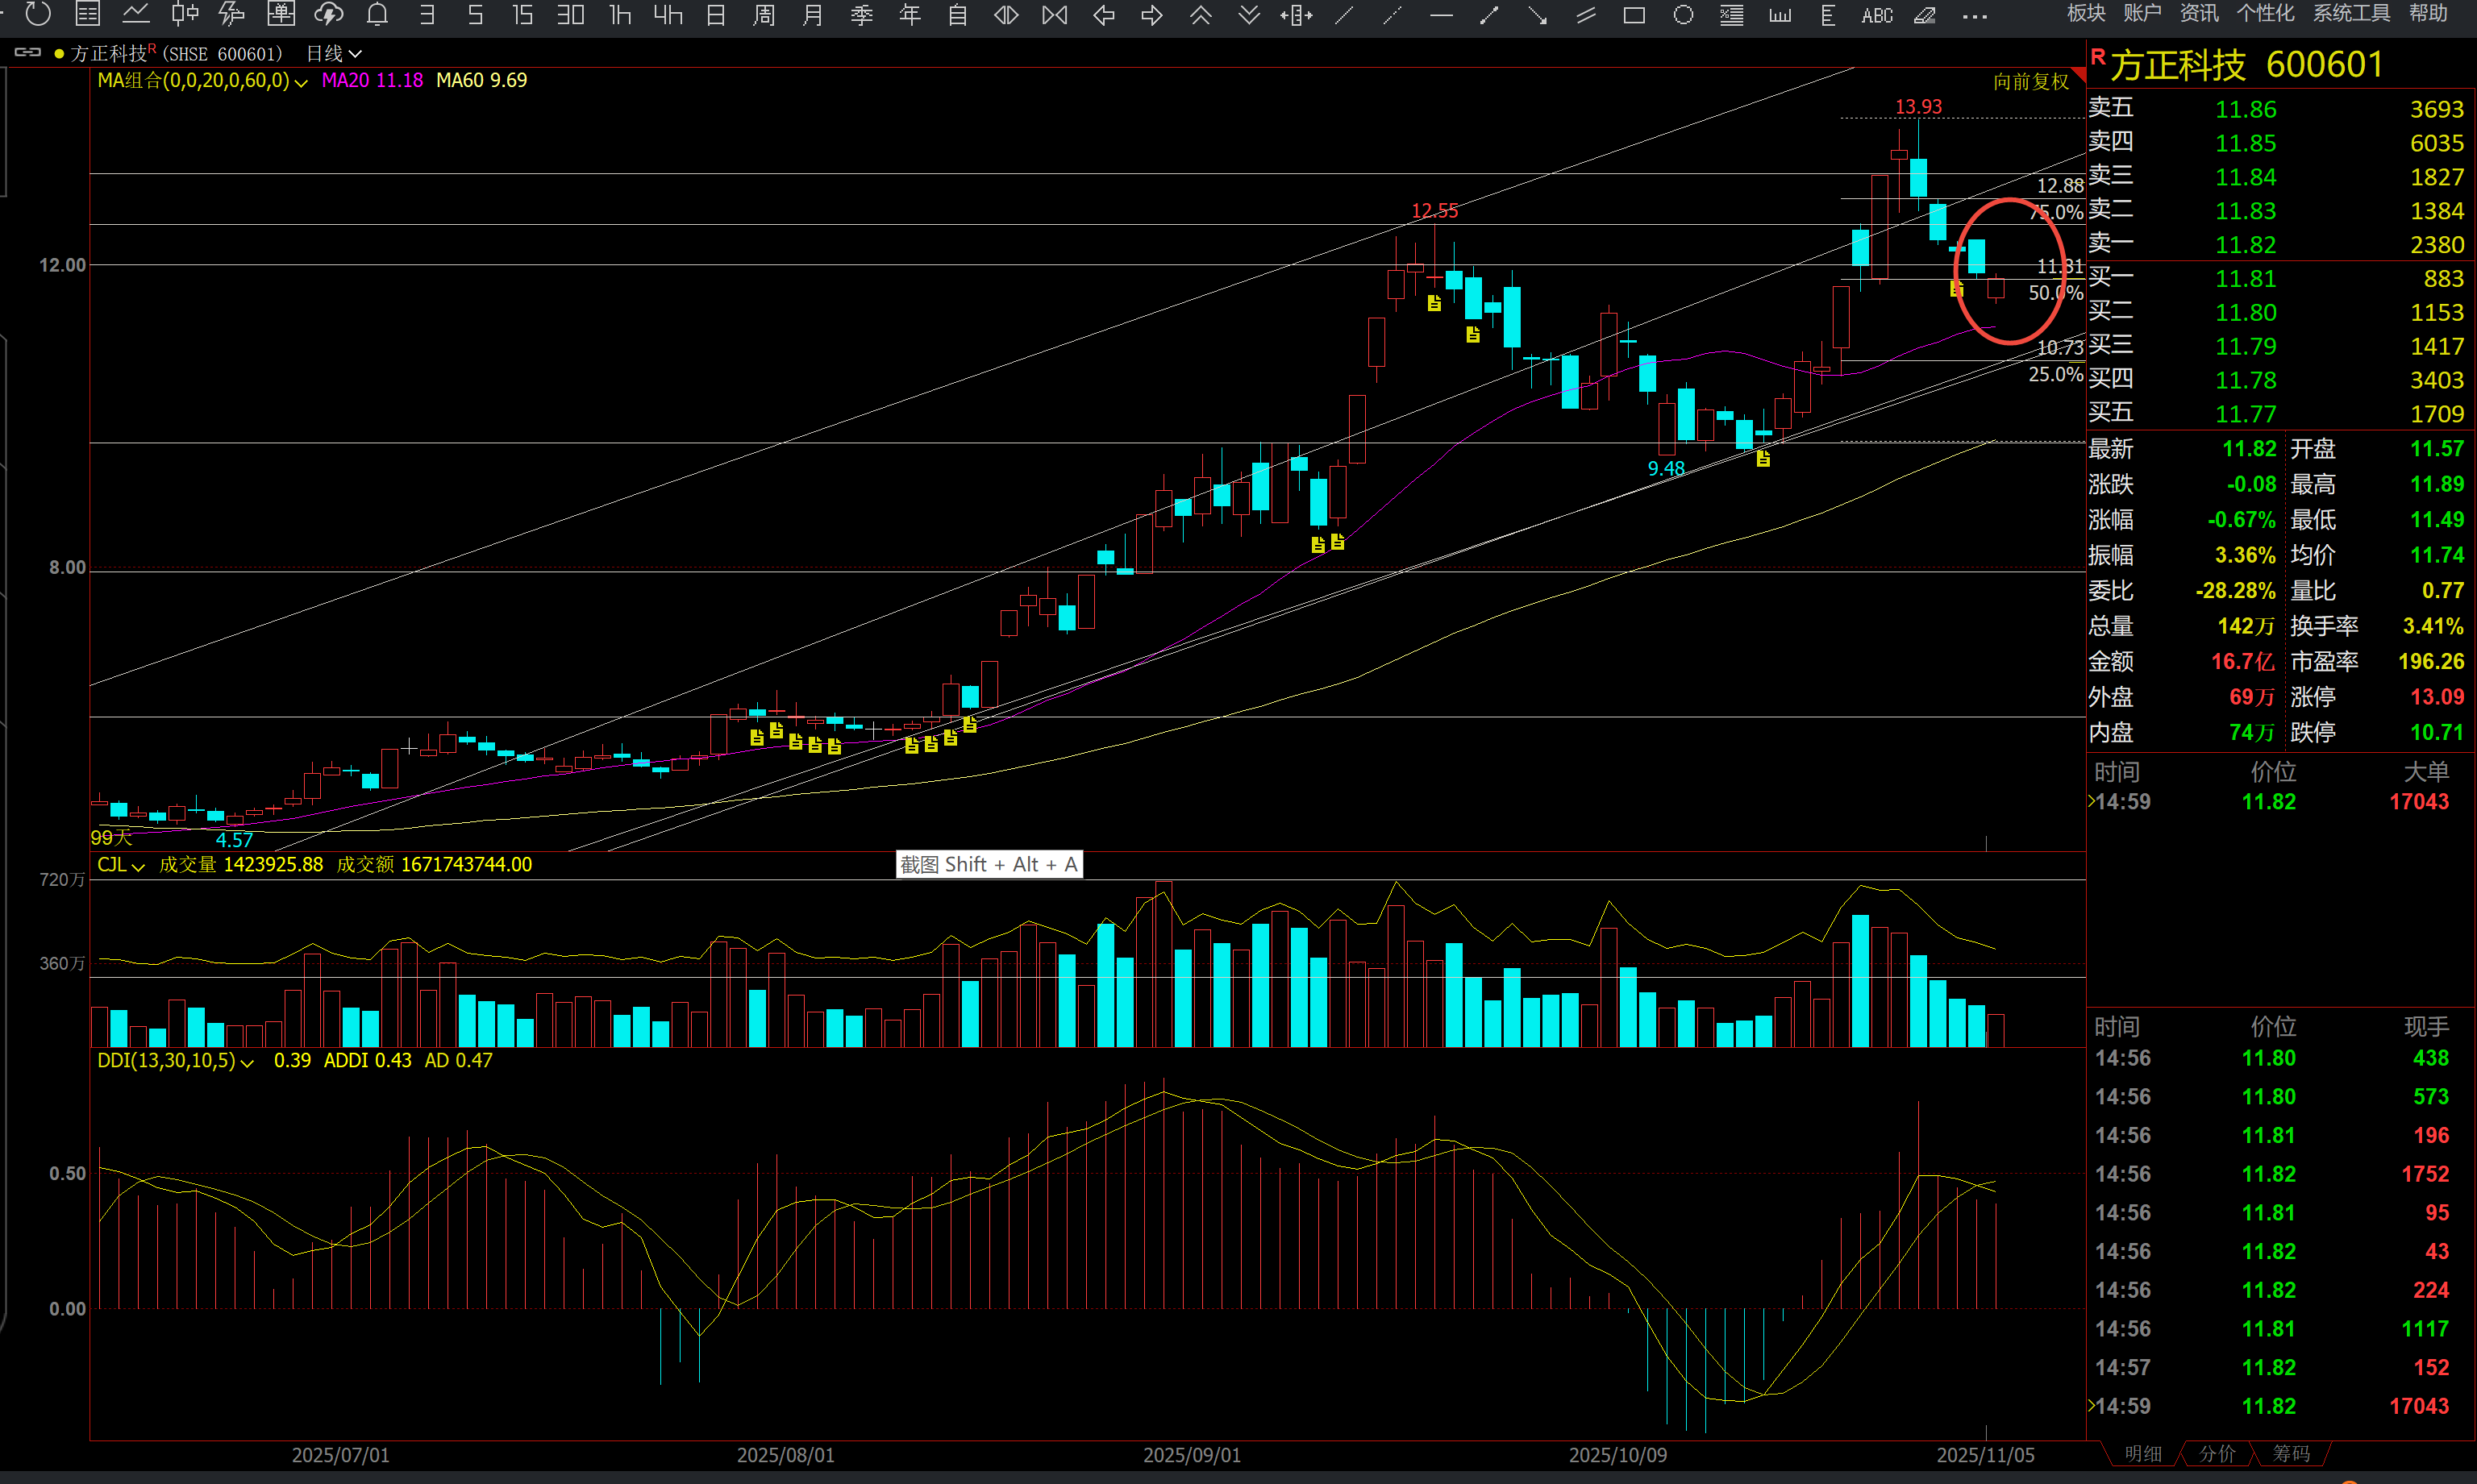Expand the DDI indicator dropdown
The image size is (2477, 1484).
pyautogui.click(x=247, y=1062)
